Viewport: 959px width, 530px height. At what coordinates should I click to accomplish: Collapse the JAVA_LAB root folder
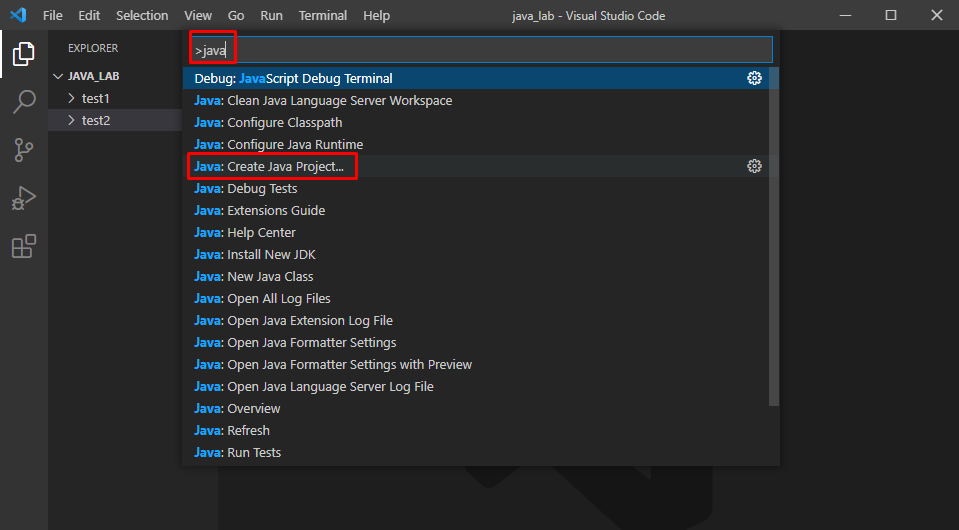(58, 76)
